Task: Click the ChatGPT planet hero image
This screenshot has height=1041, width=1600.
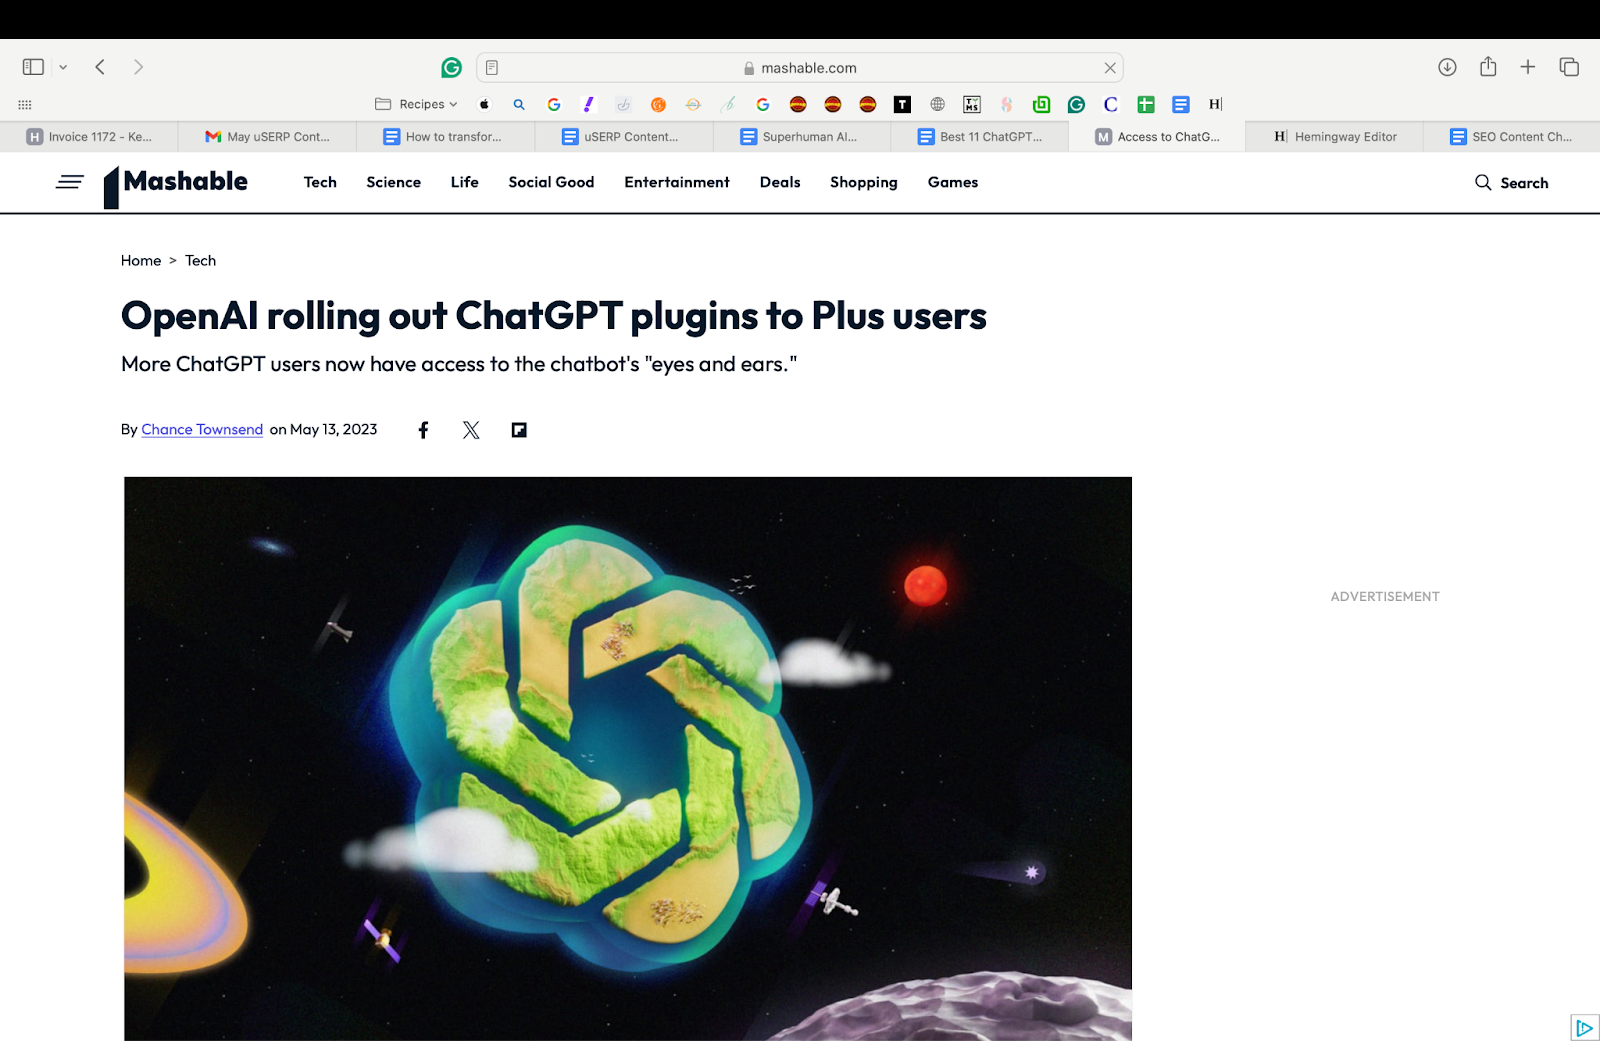Action: (x=628, y=758)
